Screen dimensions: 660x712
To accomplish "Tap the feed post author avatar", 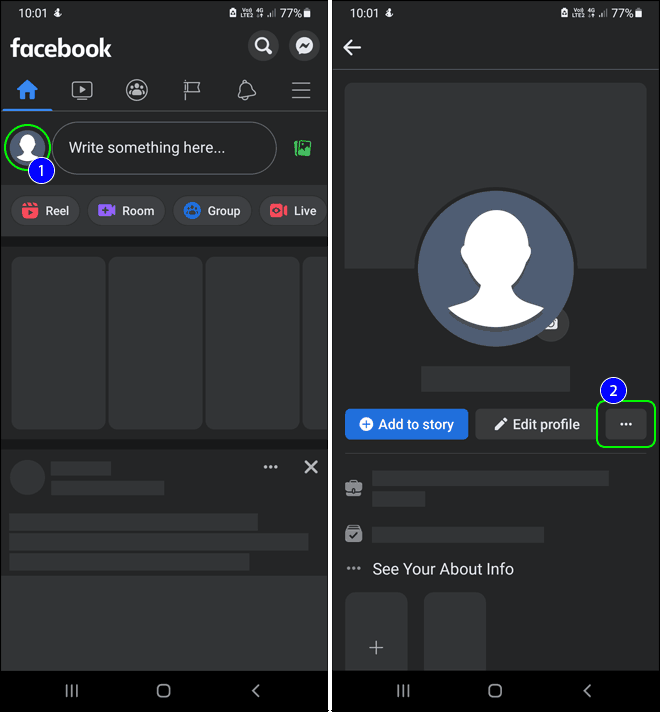I will (x=28, y=477).
